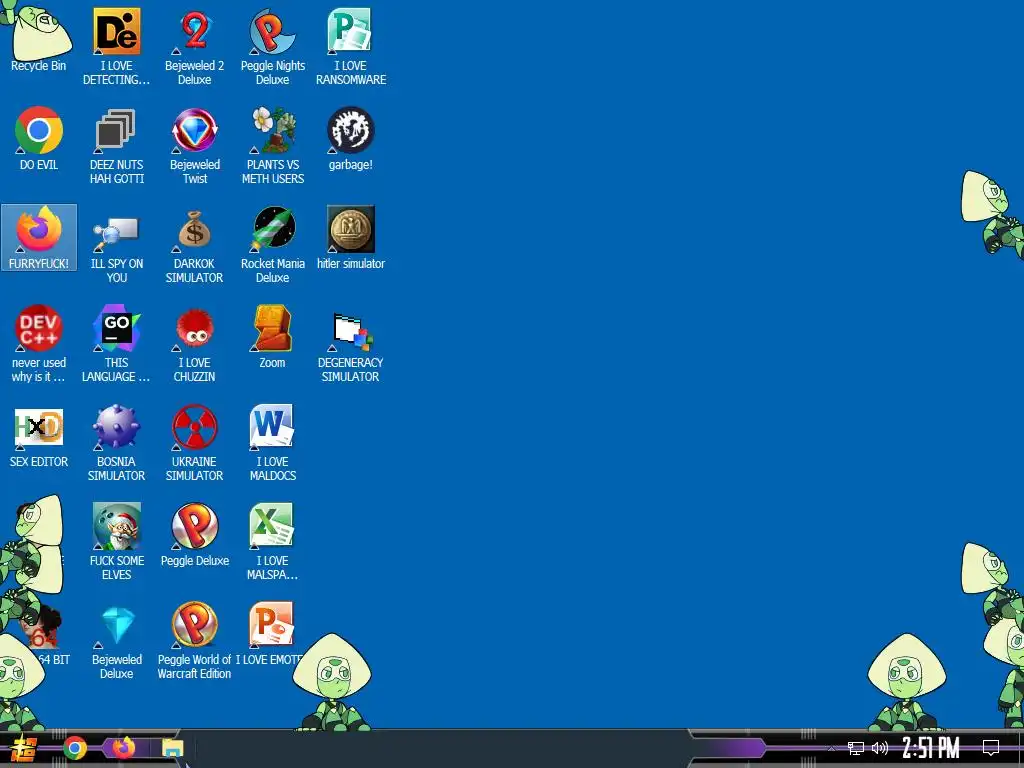Select the Peggle Nights Deluxe shortcut

tap(272, 46)
